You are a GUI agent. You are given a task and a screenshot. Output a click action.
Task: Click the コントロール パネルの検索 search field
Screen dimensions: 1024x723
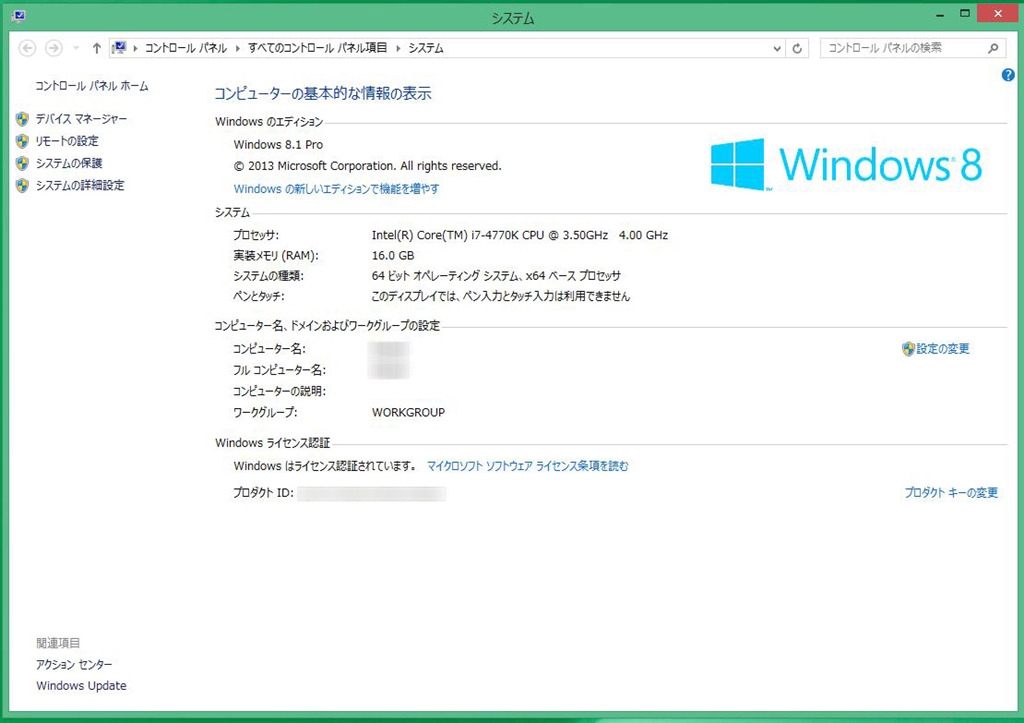click(900, 48)
